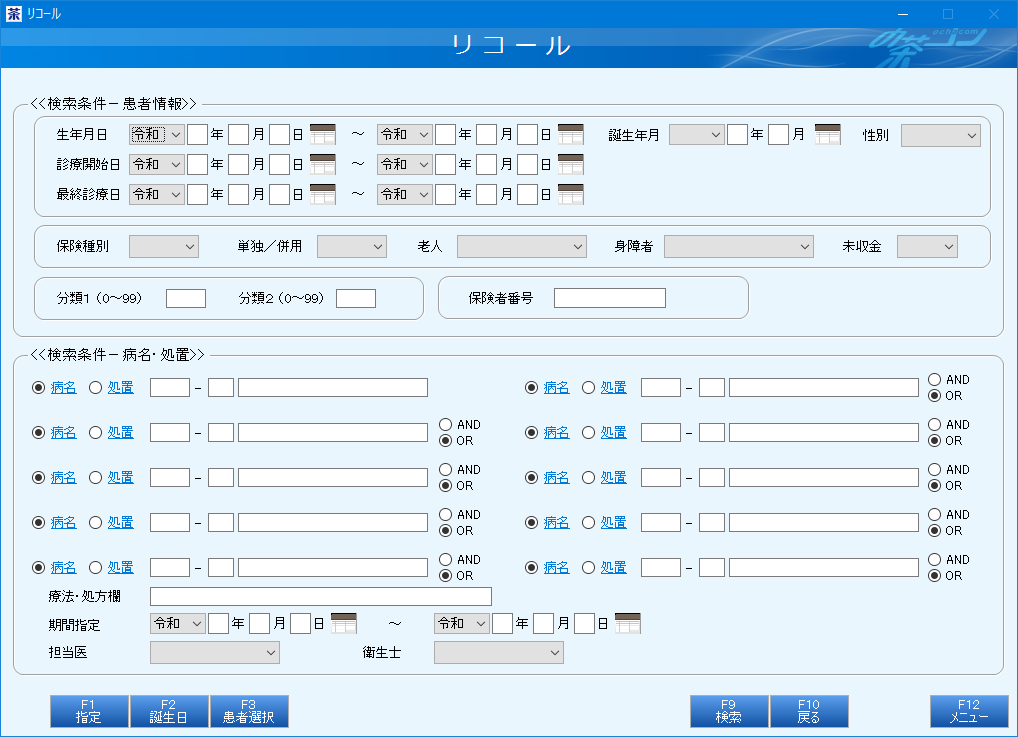Open calendar for 診療開始日 end date

pos(571,164)
